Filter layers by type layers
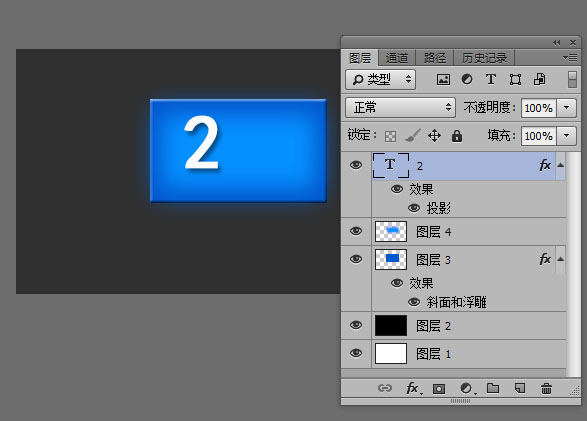587x421 pixels. (491, 79)
